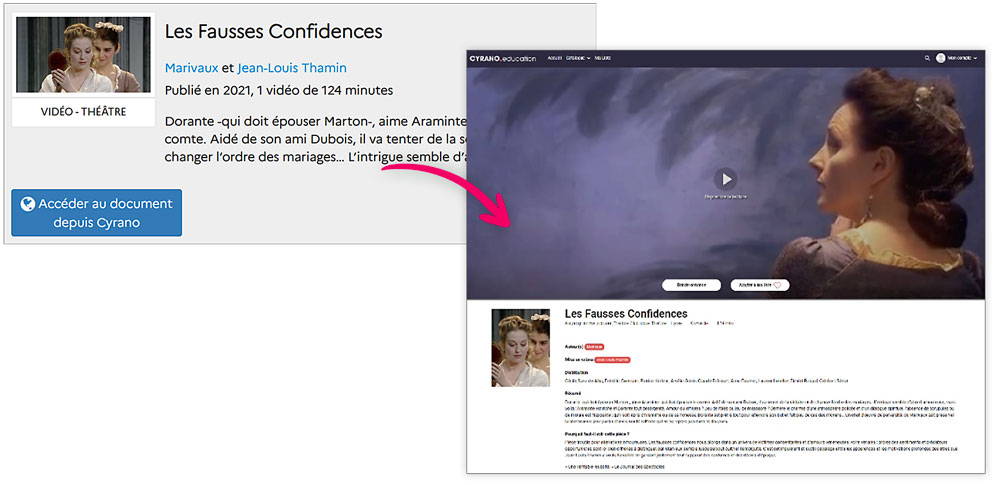Image resolution: width=1000 pixels, height=485 pixels.
Task: Open the Ma liste menu item in Cyrano navbar
Action: [x=603, y=58]
